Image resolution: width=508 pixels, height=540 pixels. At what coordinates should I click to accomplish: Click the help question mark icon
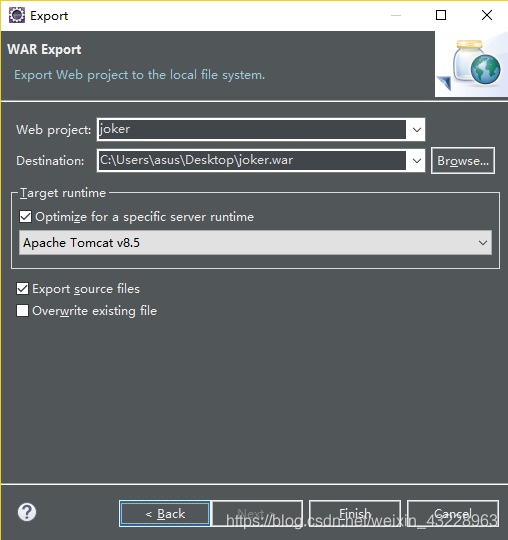(x=27, y=512)
